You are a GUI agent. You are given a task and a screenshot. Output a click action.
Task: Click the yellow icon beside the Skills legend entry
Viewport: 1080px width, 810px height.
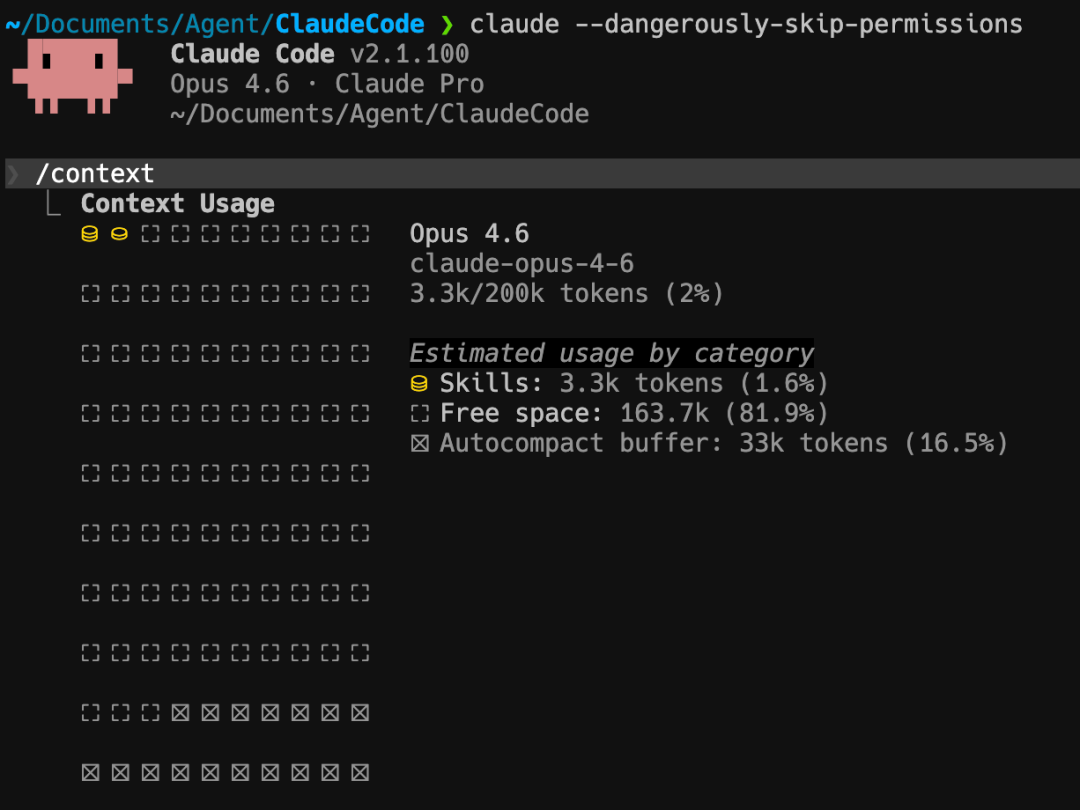pyautogui.click(x=420, y=384)
